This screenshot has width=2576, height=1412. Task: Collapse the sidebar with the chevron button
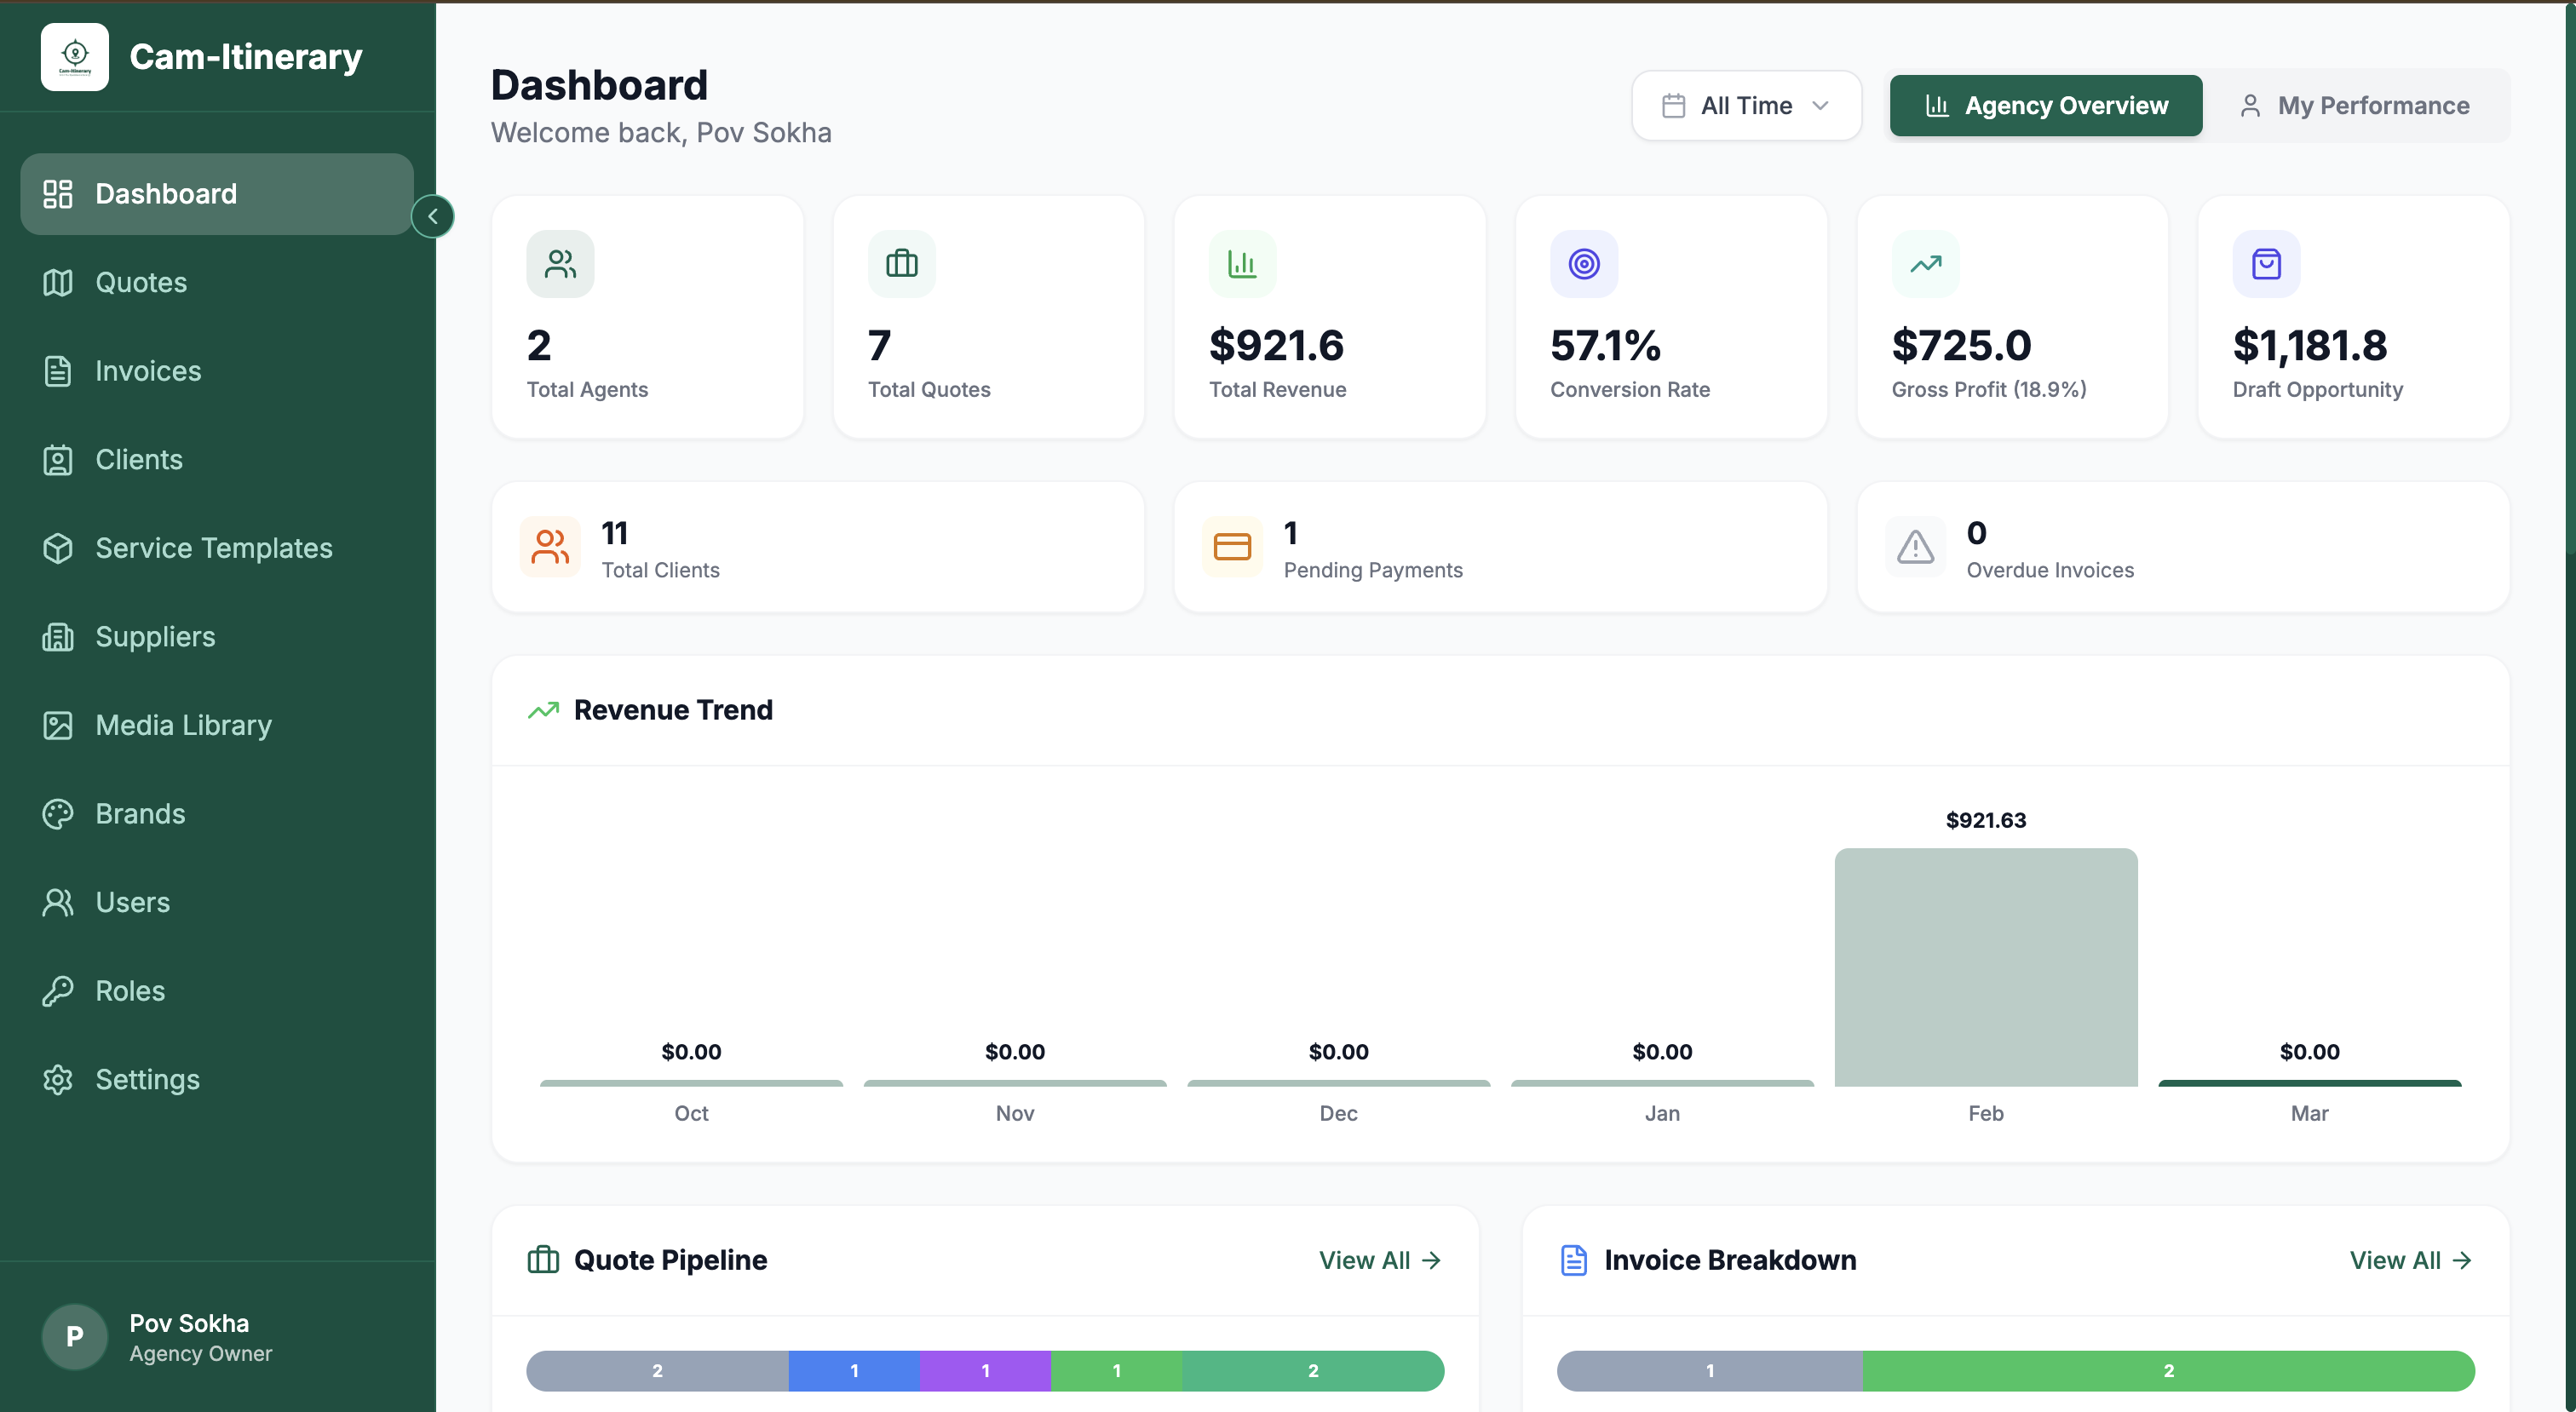coord(432,216)
